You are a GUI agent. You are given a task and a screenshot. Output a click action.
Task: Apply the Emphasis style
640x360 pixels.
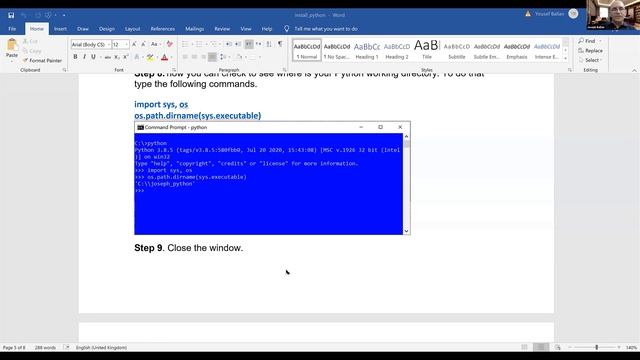(517, 50)
